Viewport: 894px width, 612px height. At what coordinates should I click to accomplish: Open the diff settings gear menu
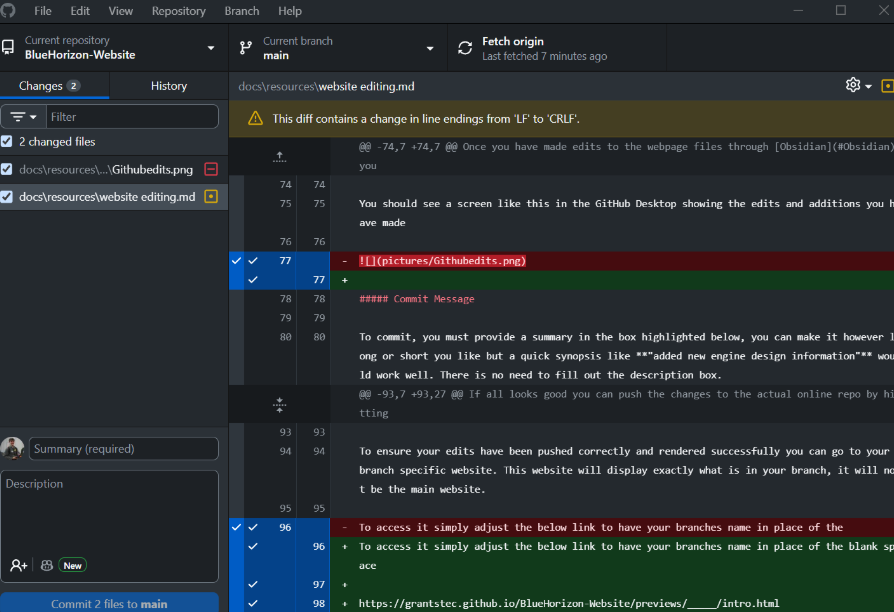pyautogui.click(x=859, y=86)
